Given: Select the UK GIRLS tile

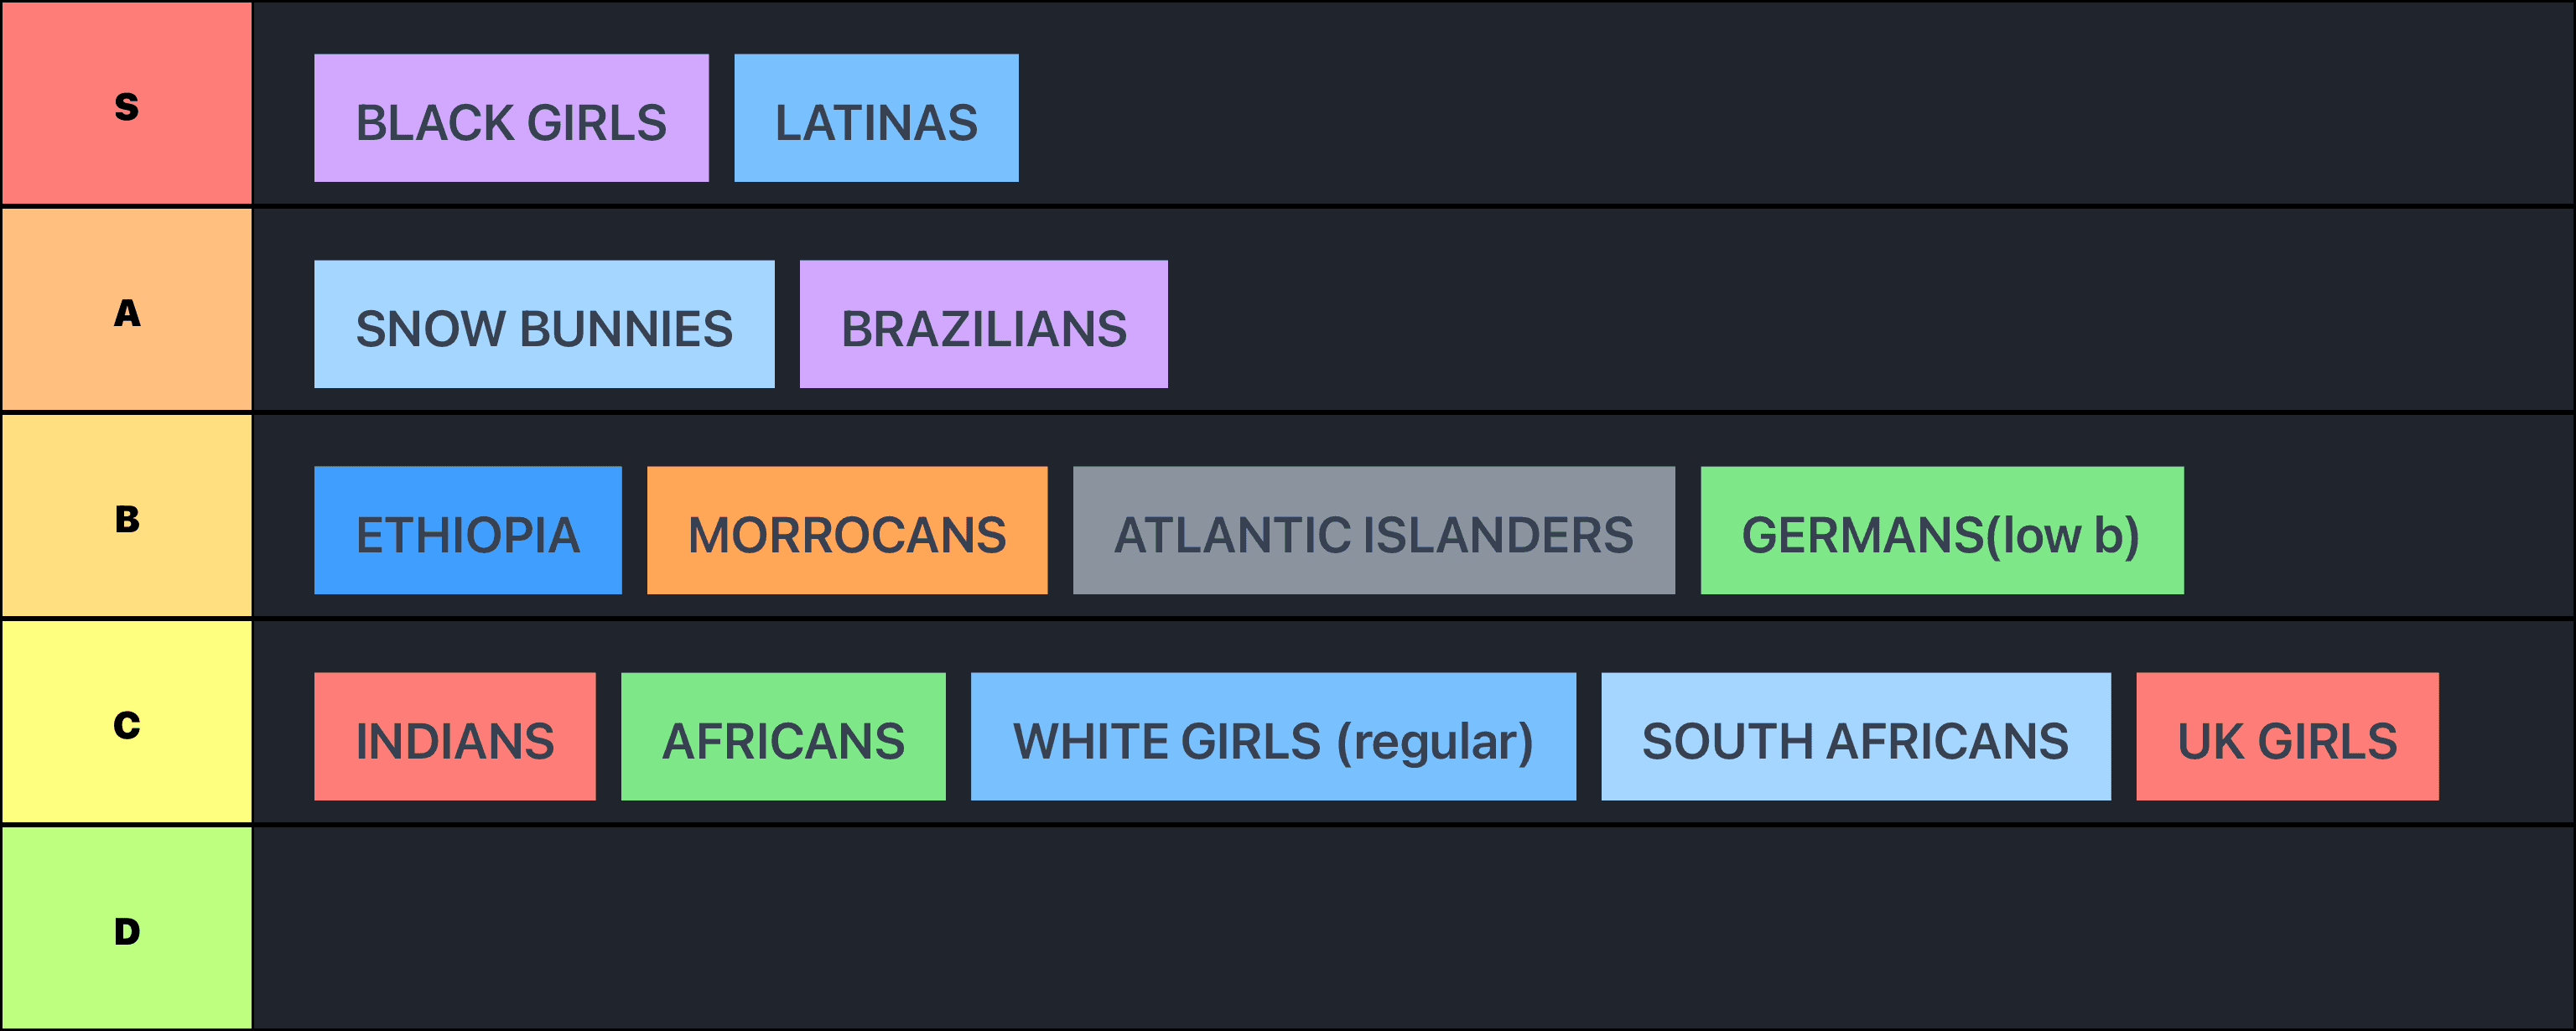Looking at the screenshot, I should tap(2287, 736).
